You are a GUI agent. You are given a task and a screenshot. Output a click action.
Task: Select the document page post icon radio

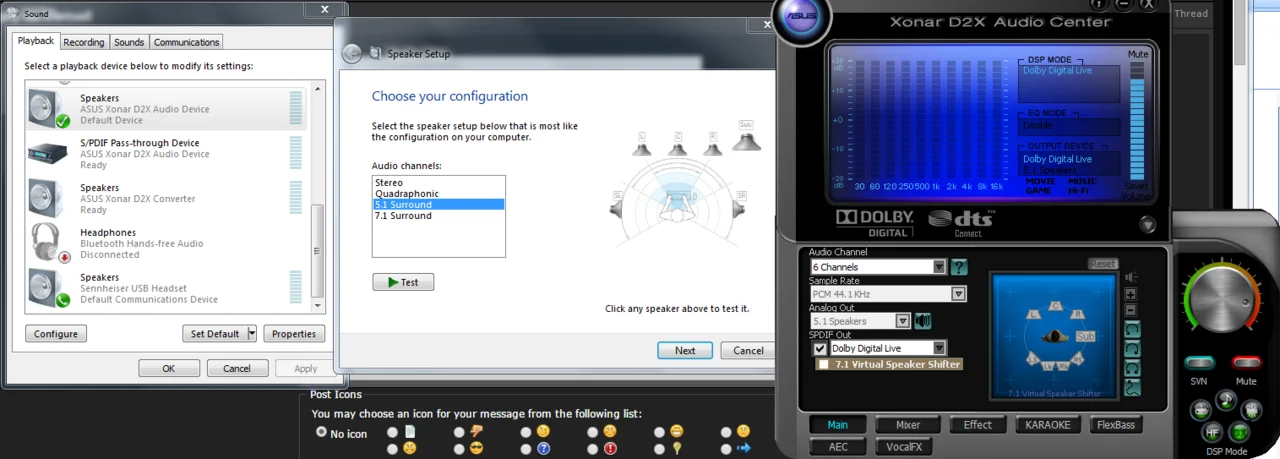pyautogui.click(x=392, y=433)
